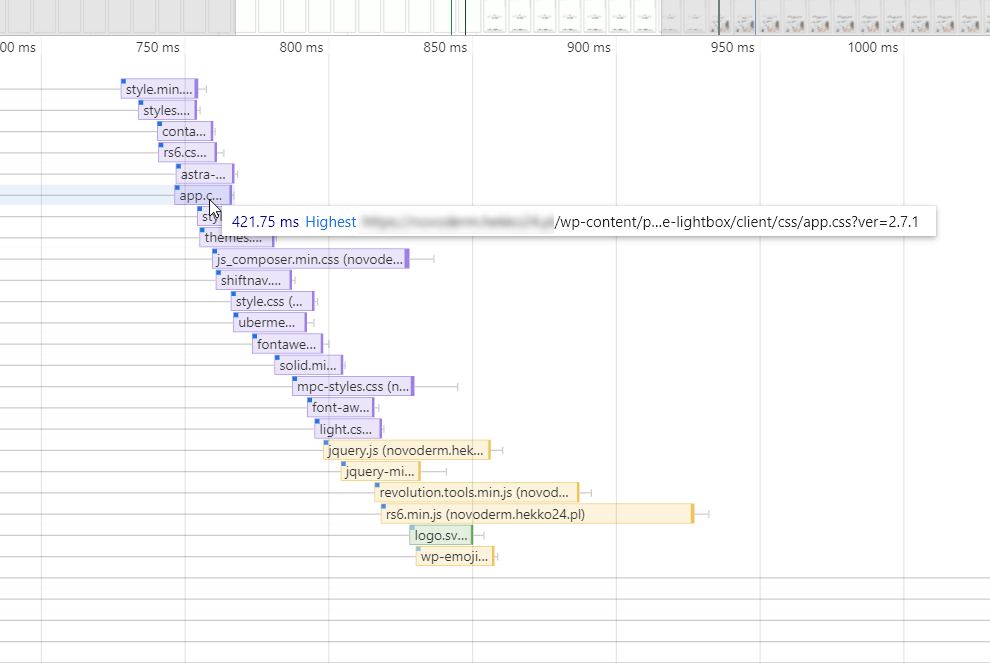Image resolution: width=990 pixels, height=663 pixels.
Task: Select the mpc-styles.css request bar
Action: pyautogui.click(x=353, y=386)
